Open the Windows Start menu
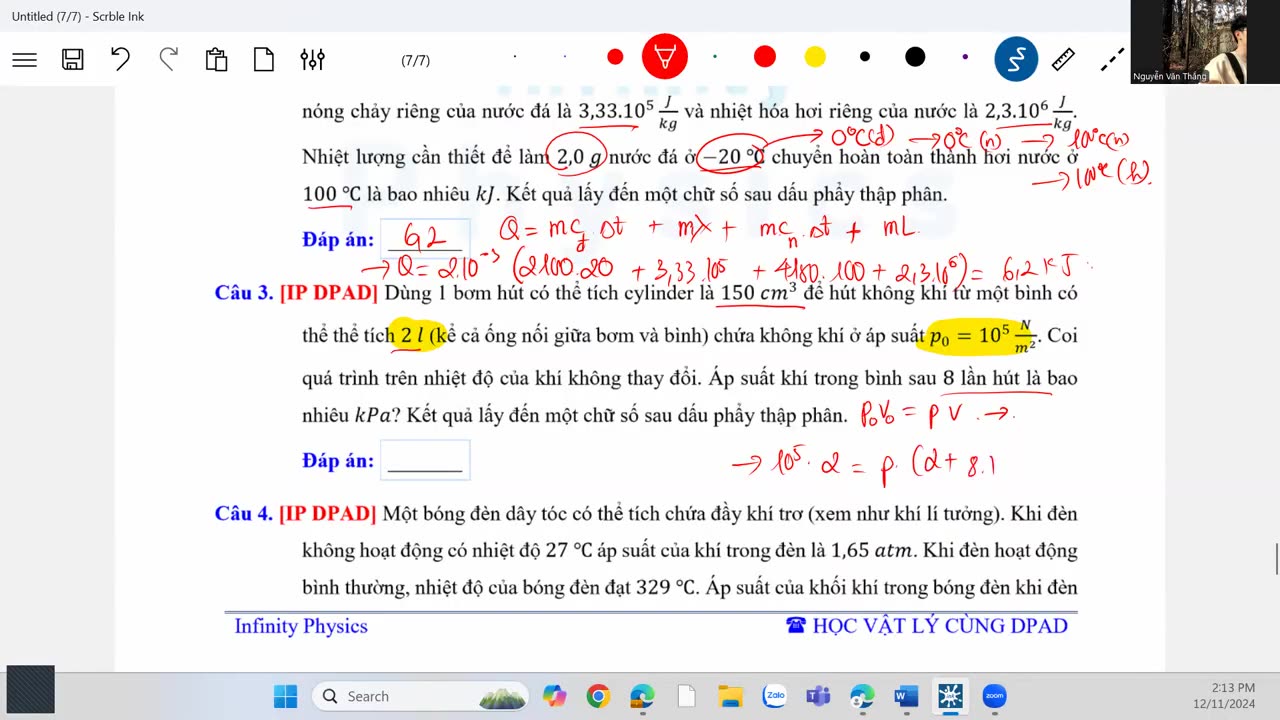 285,696
